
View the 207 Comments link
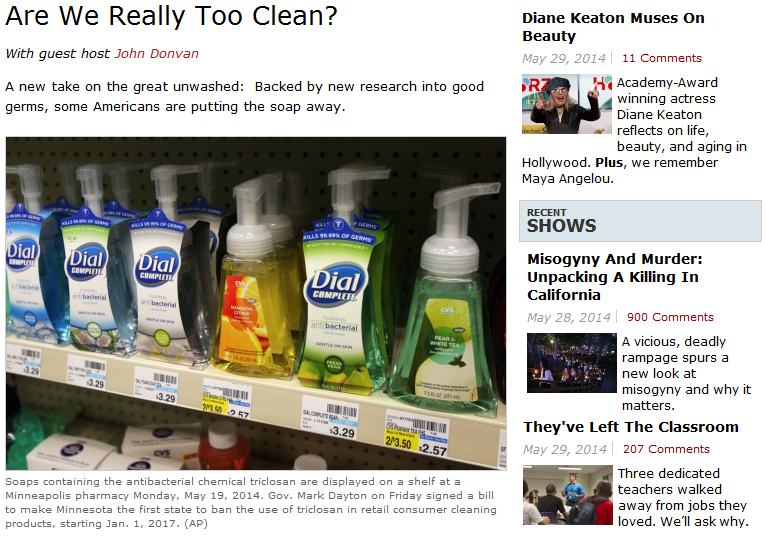click(666, 449)
